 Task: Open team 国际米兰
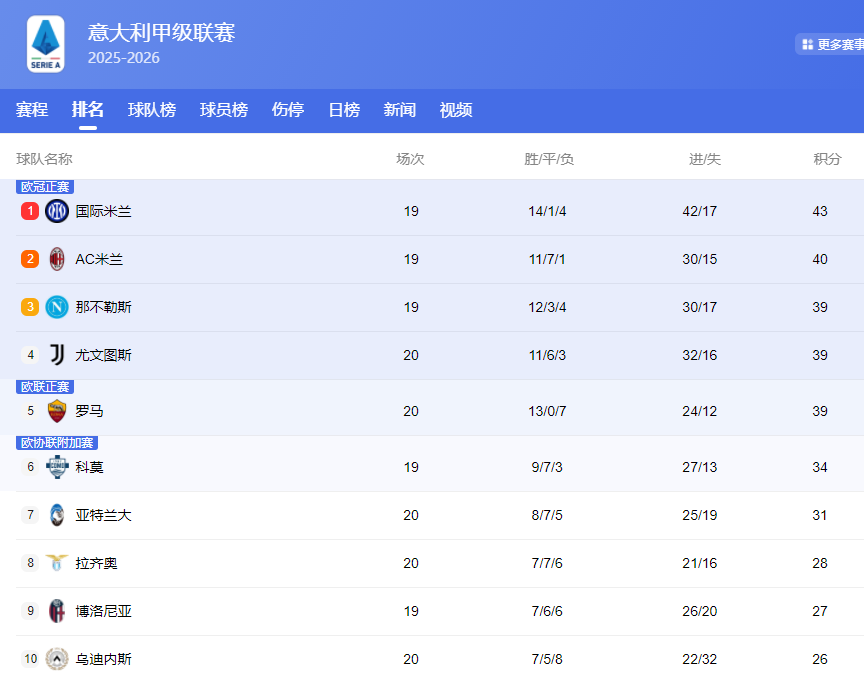[104, 211]
